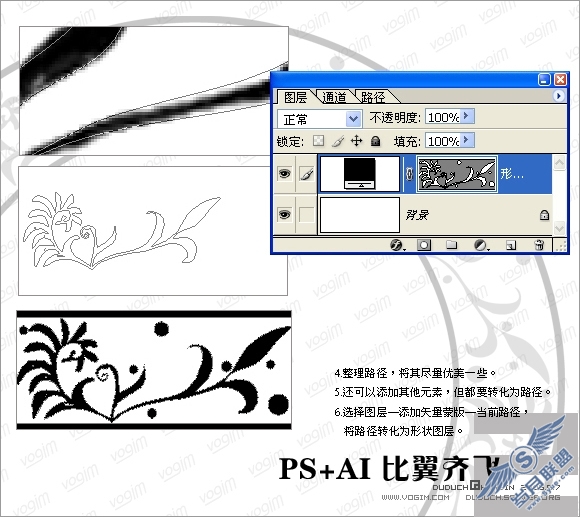
Task: Click the add layer style icon
Action: click(397, 245)
